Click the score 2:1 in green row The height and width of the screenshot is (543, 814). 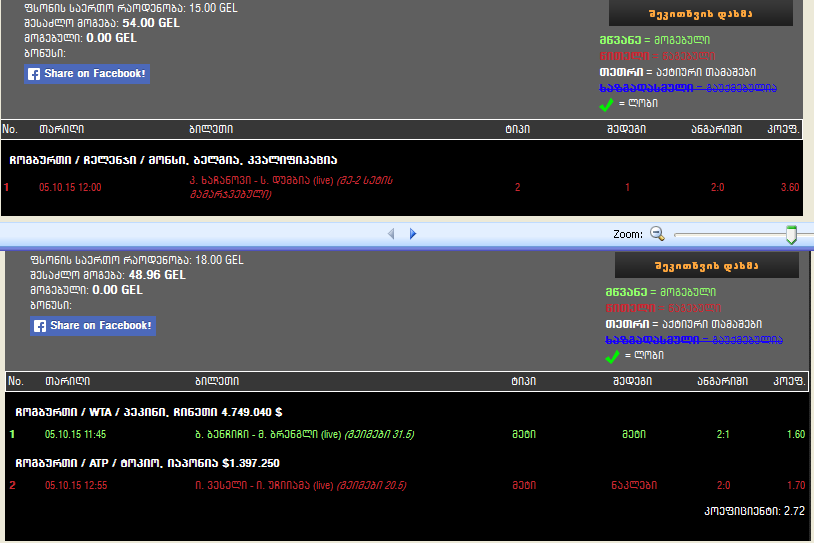point(723,435)
